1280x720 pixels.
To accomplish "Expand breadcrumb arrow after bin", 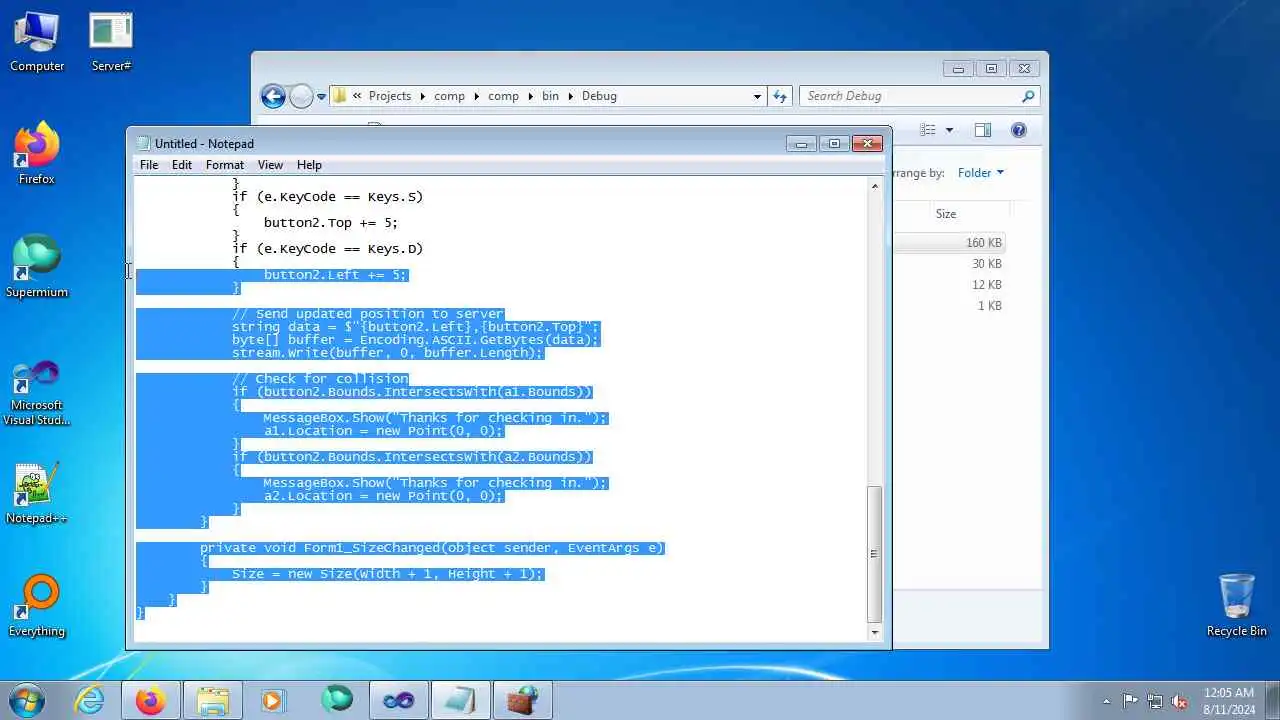I will click(571, 96).
